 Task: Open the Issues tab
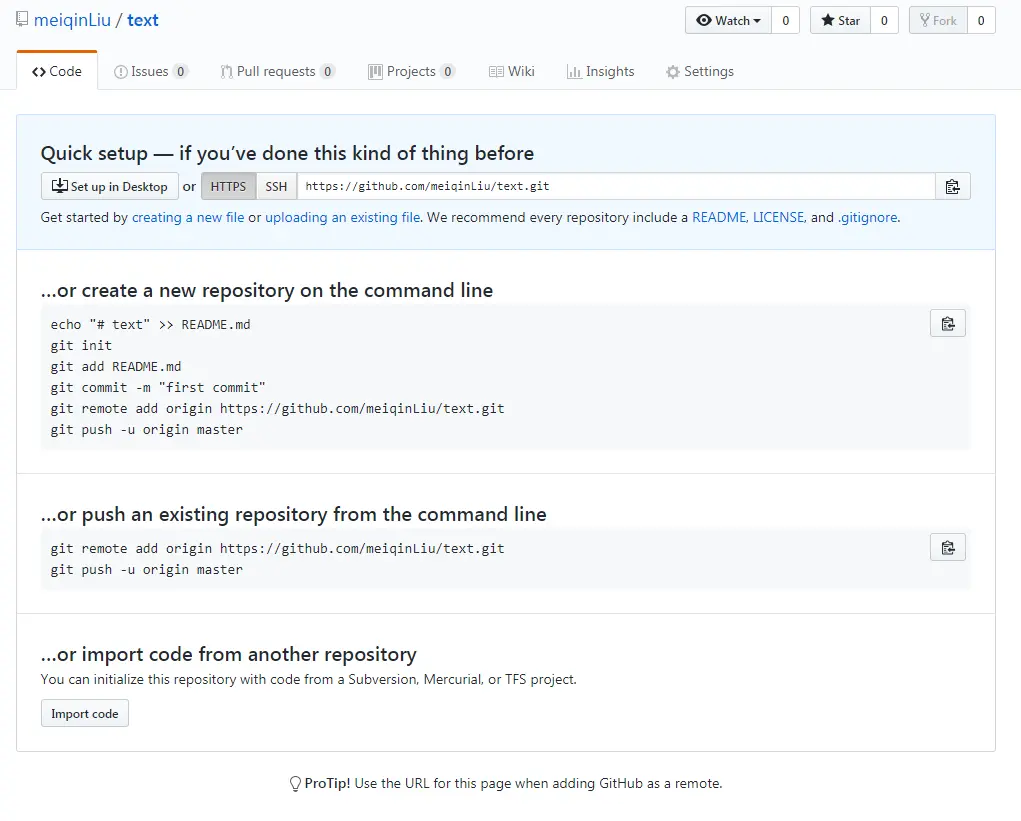coord(150,71)
